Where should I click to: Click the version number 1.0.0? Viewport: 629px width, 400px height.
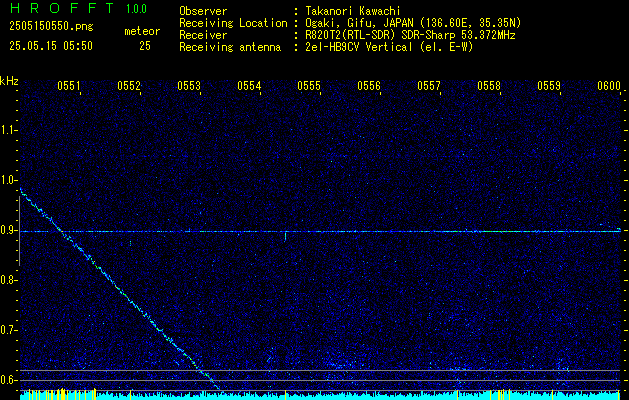coord(136,9)
